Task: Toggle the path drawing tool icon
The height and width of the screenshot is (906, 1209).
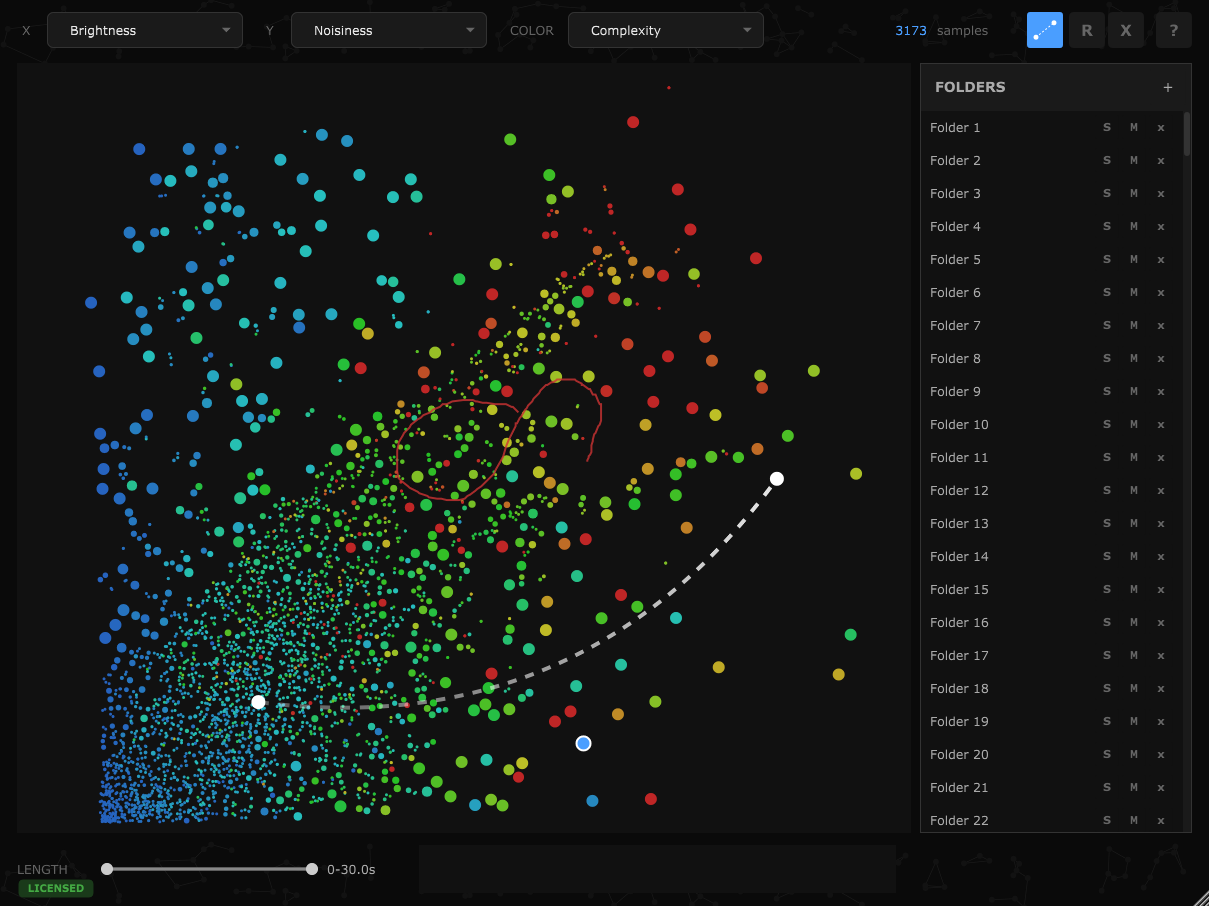Action: 1045,30
